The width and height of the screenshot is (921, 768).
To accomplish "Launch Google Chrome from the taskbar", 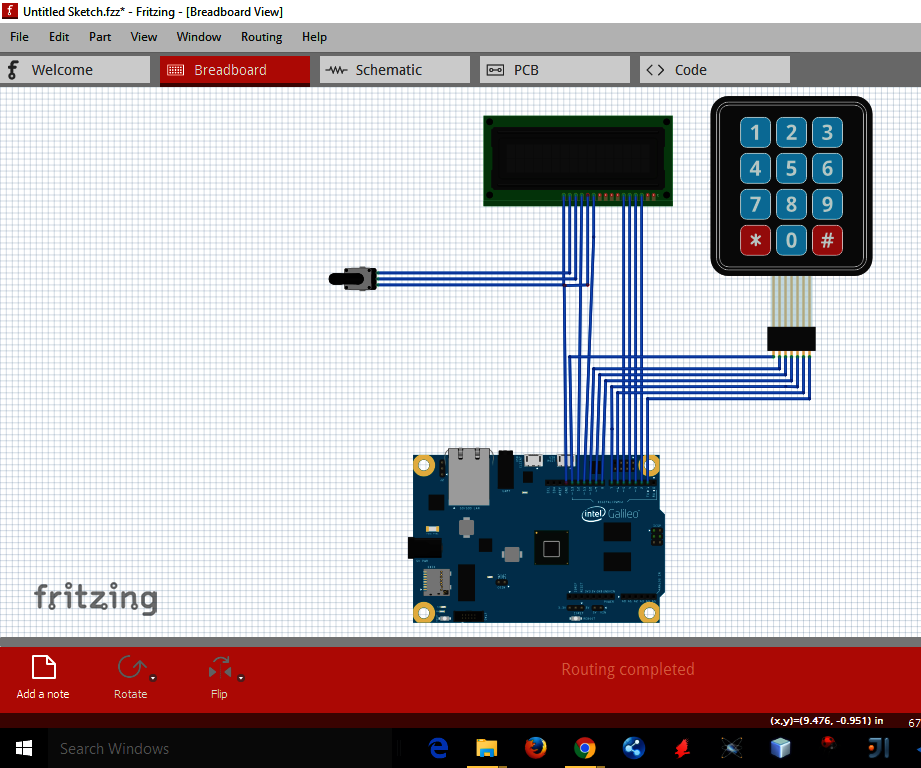I will point(585,747).
